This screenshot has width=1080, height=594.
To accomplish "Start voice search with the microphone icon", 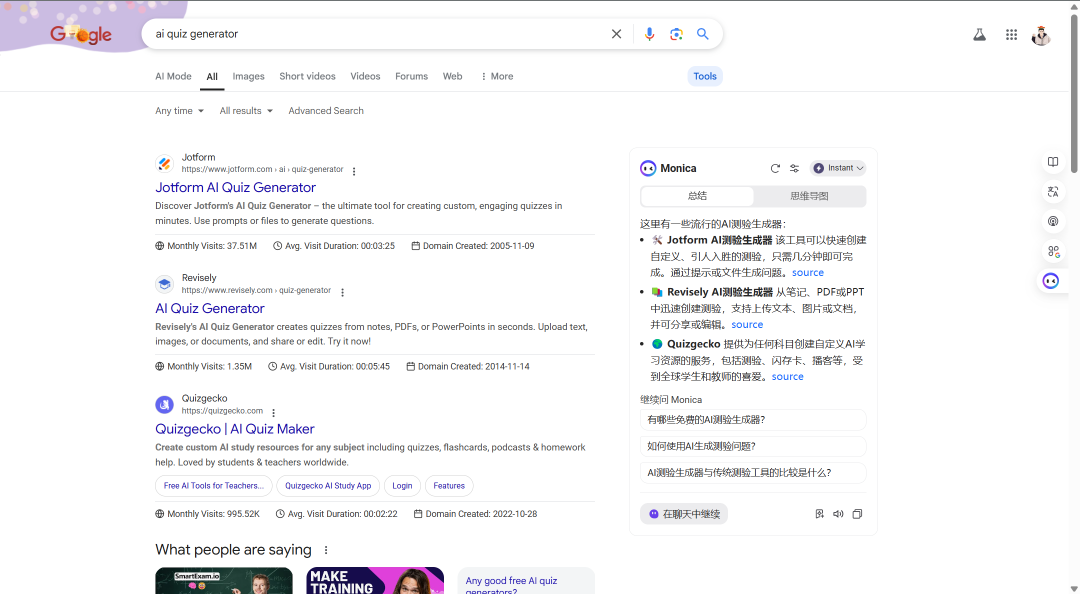I will pos(649,34).
